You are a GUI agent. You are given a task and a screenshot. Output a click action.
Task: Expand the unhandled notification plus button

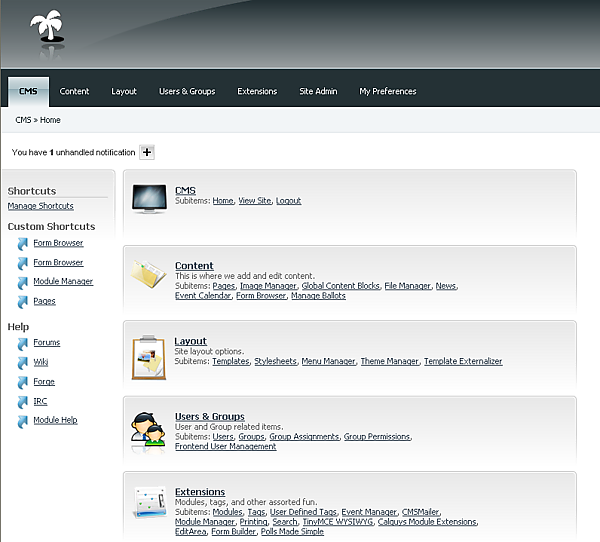[x=147, y=152]
